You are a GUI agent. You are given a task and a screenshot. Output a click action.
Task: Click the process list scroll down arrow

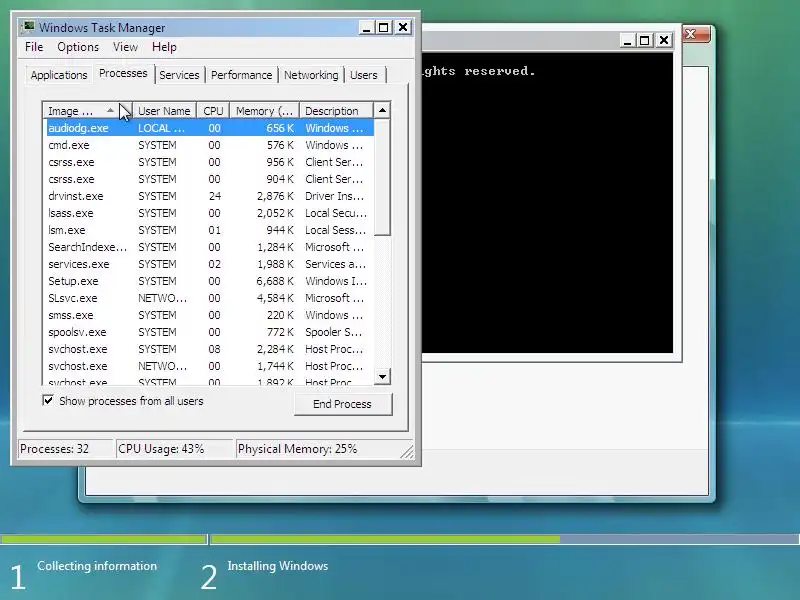pyautogui.click(x=382, y=377)
